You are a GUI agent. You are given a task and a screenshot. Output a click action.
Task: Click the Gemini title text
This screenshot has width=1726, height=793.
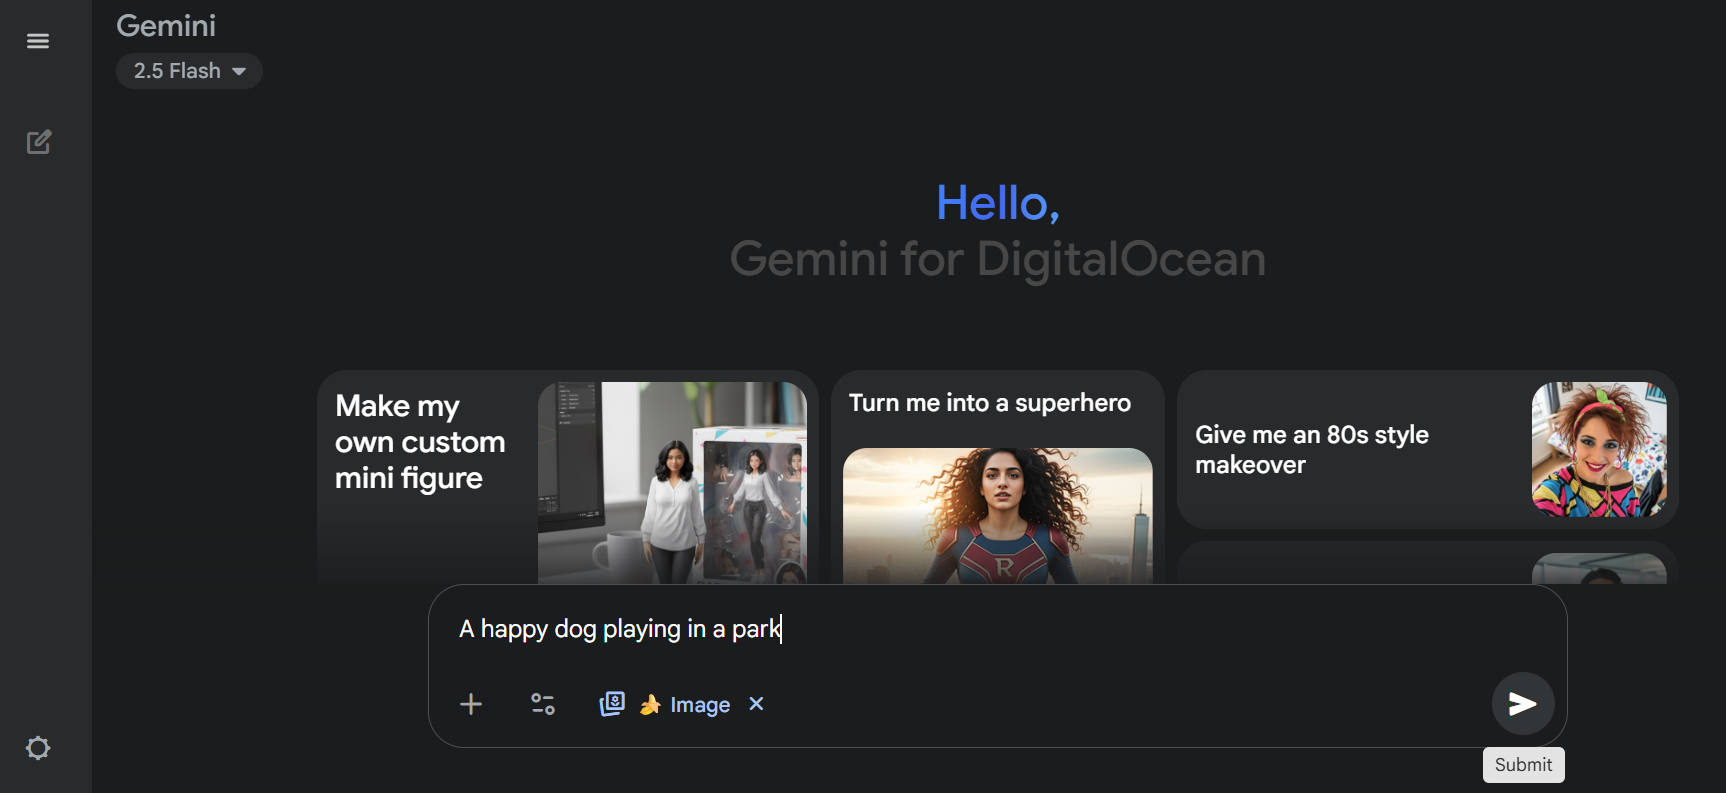[x=166, y=26]
